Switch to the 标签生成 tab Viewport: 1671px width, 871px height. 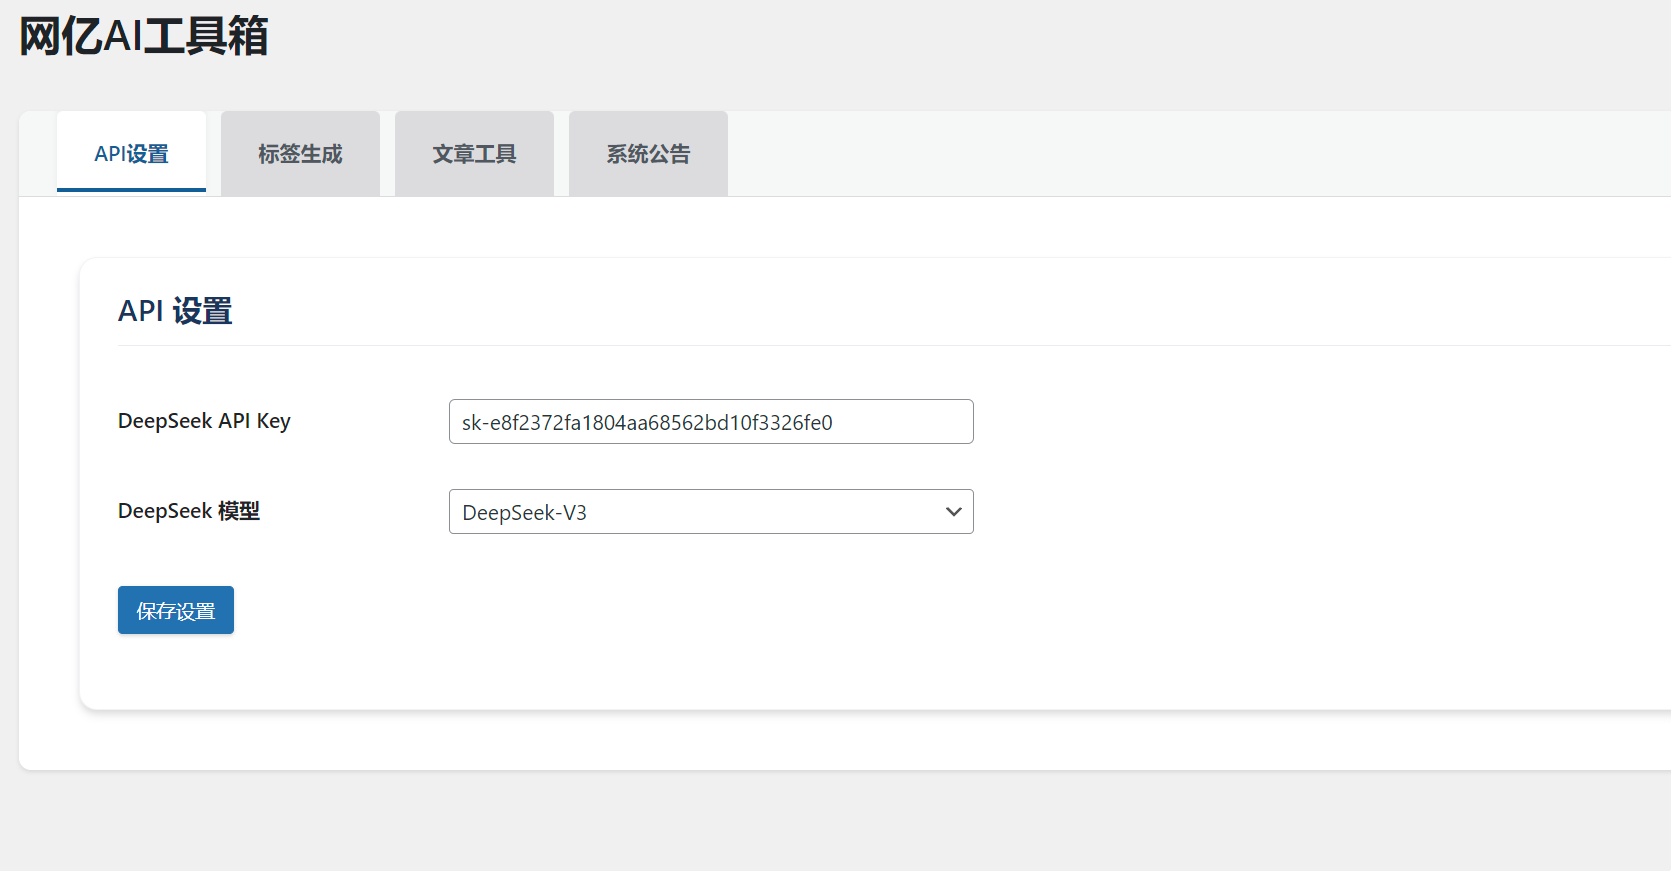pyautogui.click(x=300, y=154)
